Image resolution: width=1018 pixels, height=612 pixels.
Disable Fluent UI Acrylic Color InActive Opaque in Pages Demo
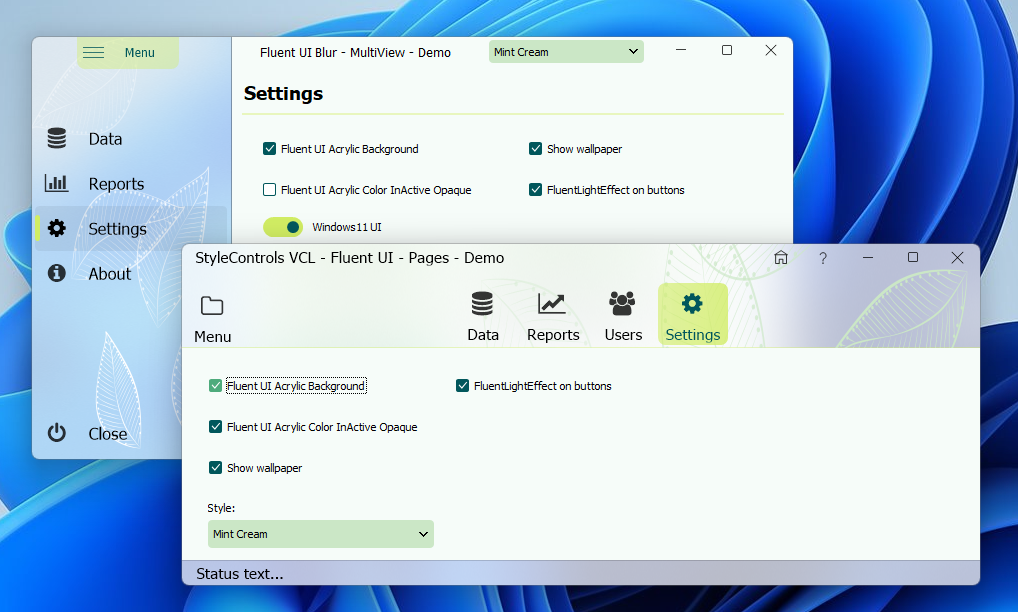(216, 426)
